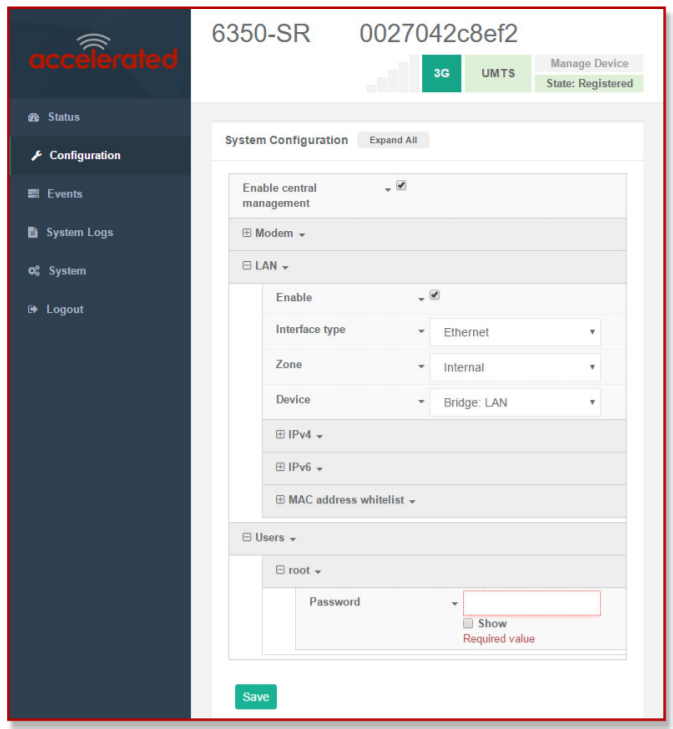673x729 pixels.
Task: Check the Show password checkbox
Action: coord(468,623)
